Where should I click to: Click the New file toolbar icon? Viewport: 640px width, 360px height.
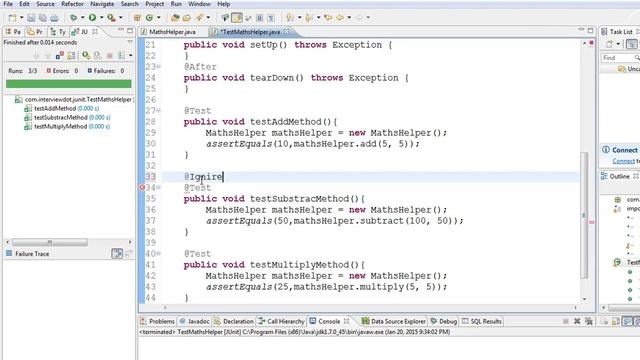13,18
